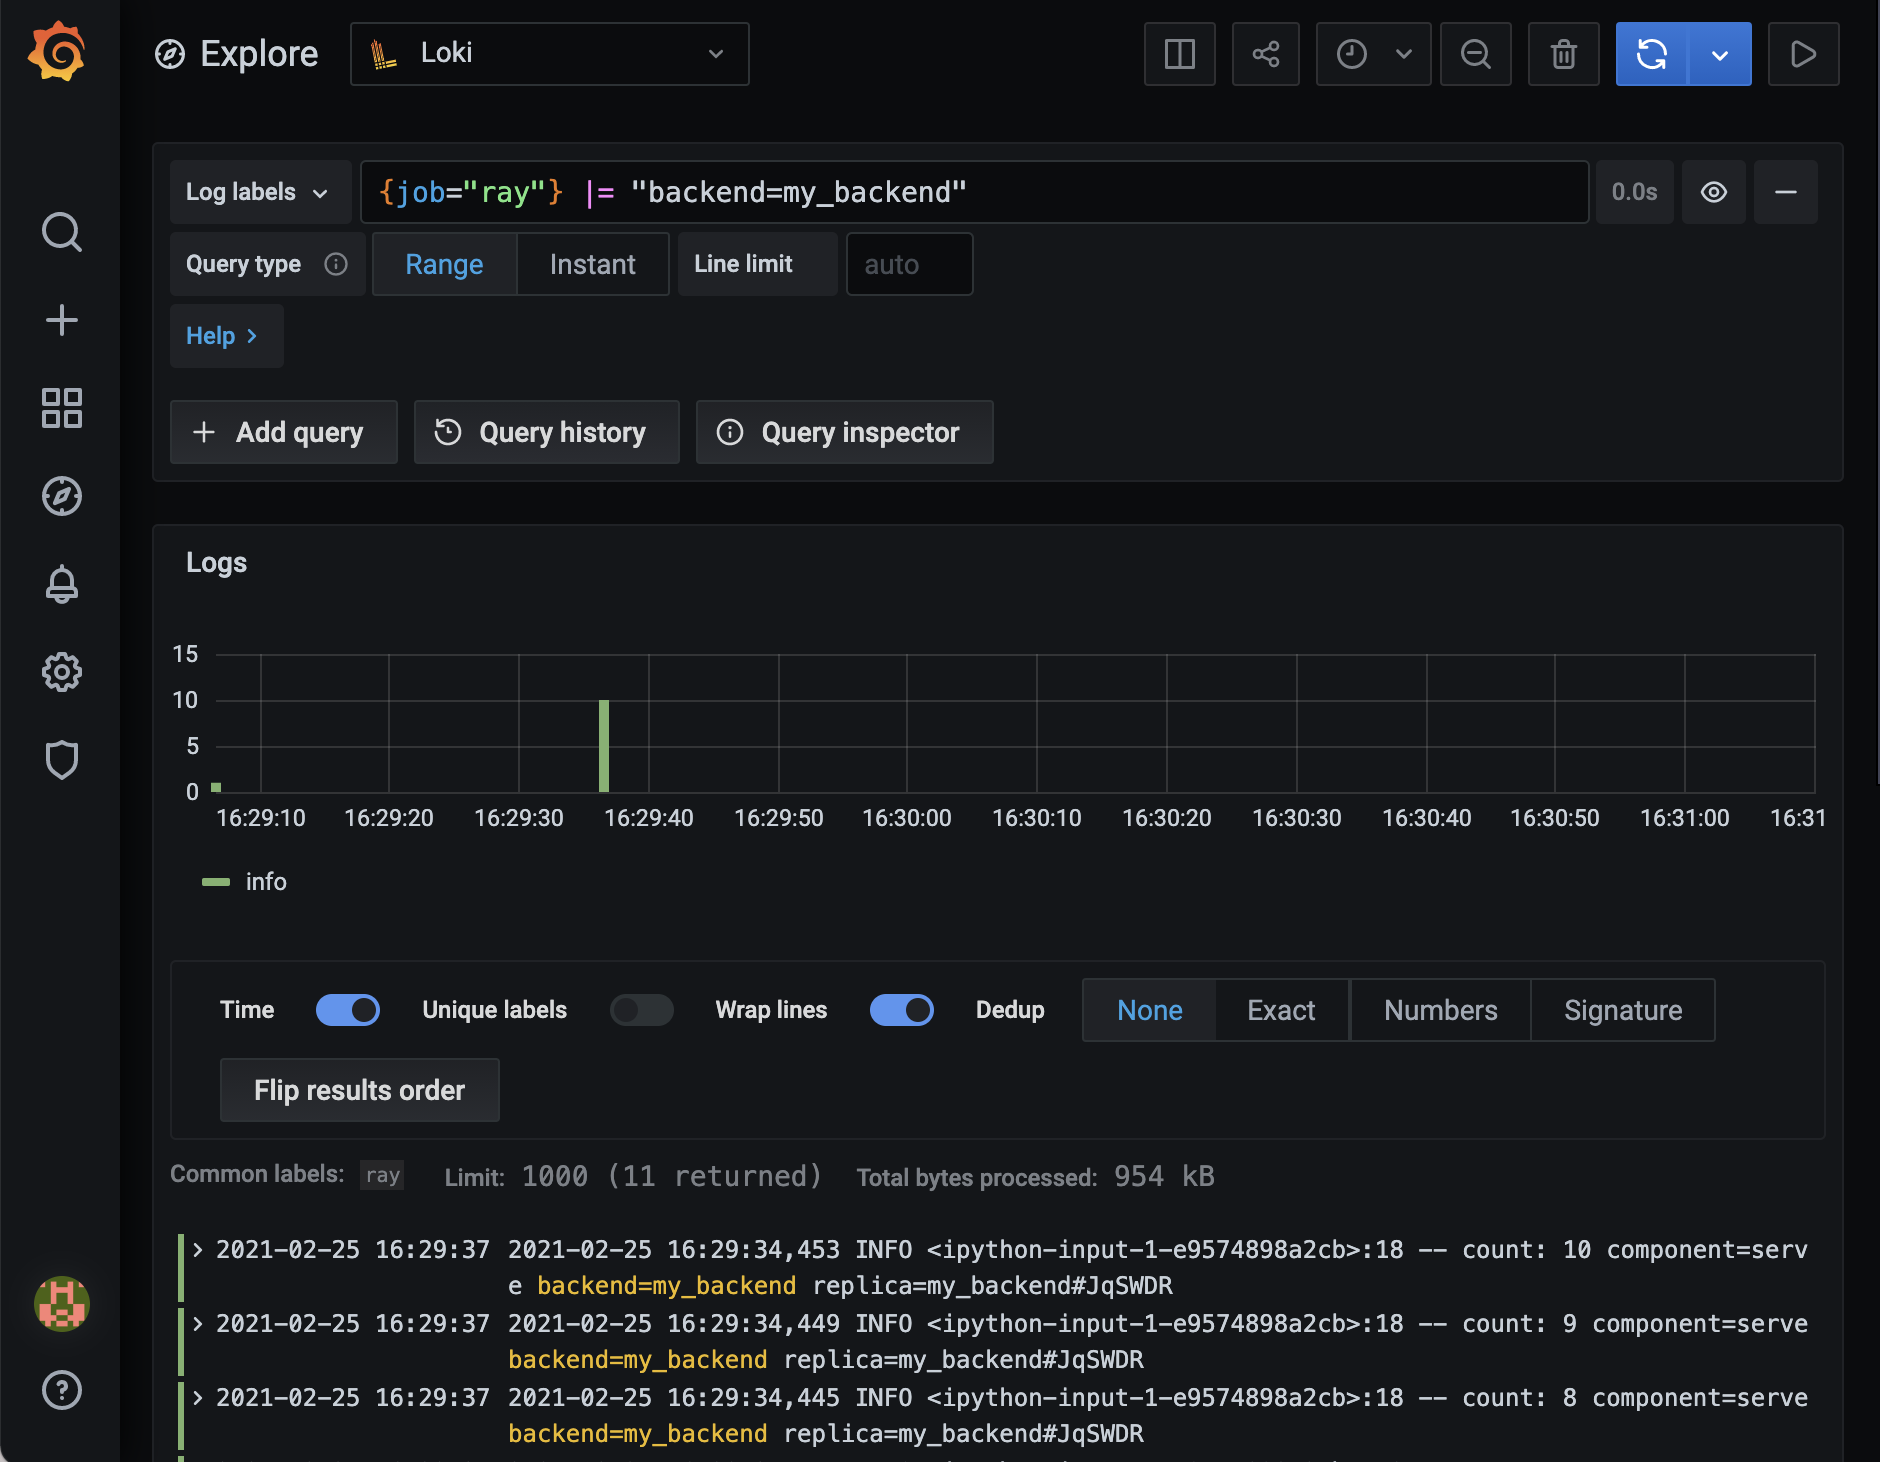Screen dimensions: 1880x1462
Task: Click Flip results order button
Action: [360, 1090]
